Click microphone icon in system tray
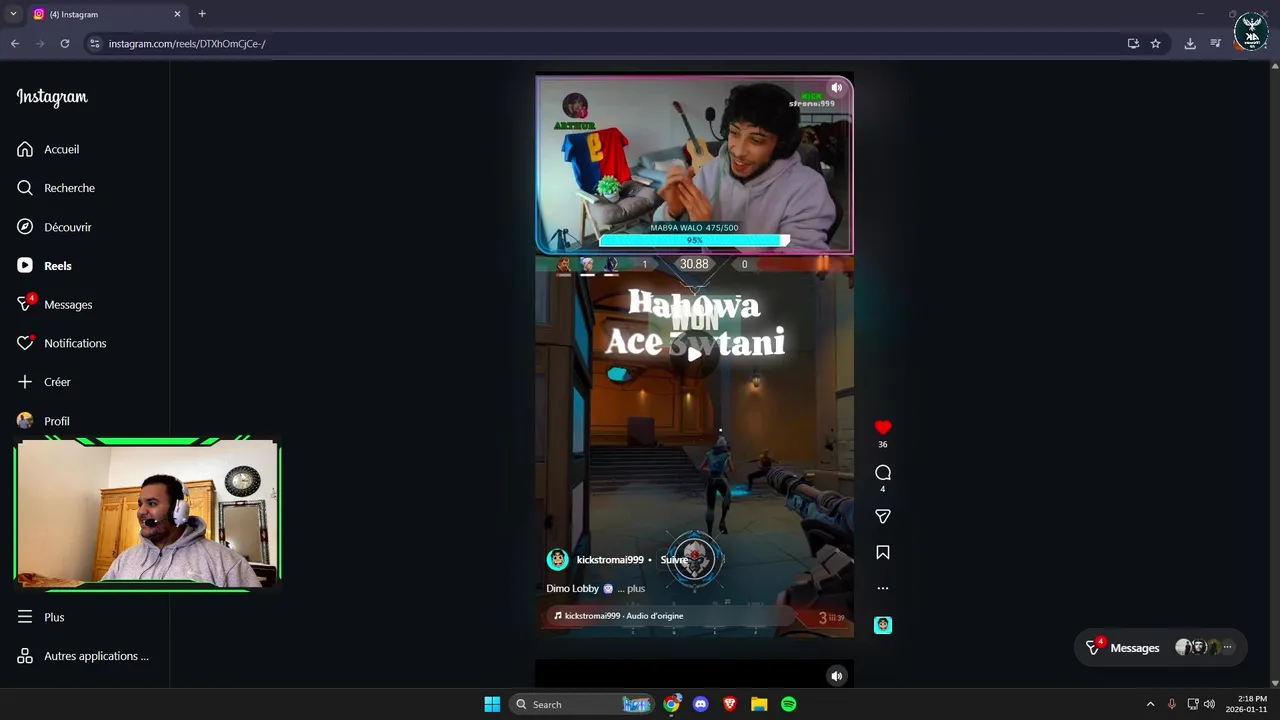 click(x=1172, y=705)
